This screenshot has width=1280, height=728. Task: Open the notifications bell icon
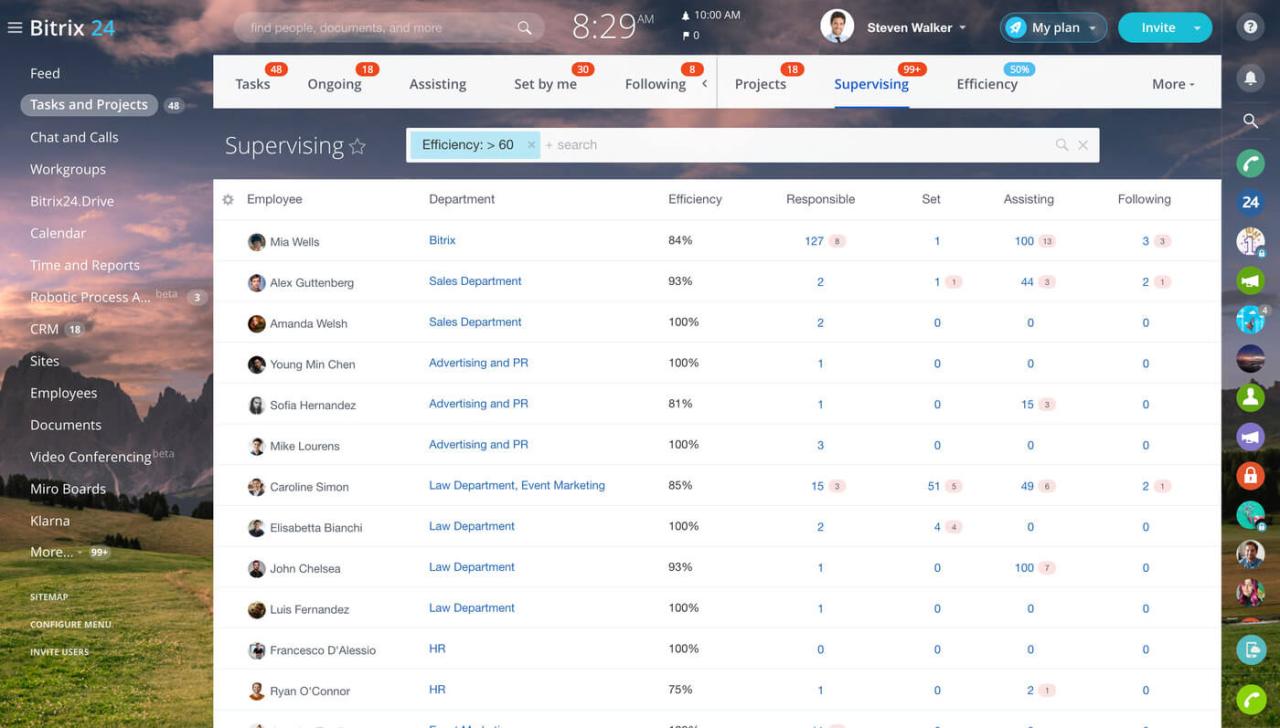(1250, 78)
